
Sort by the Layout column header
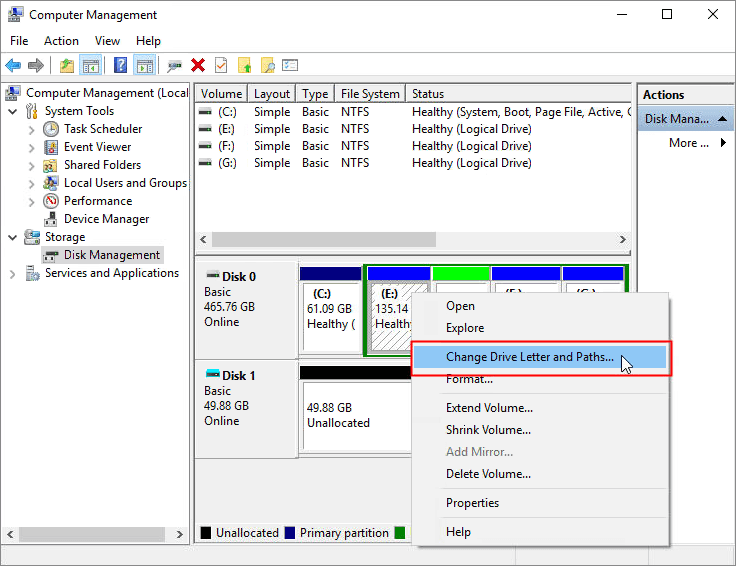pos(272,94)
